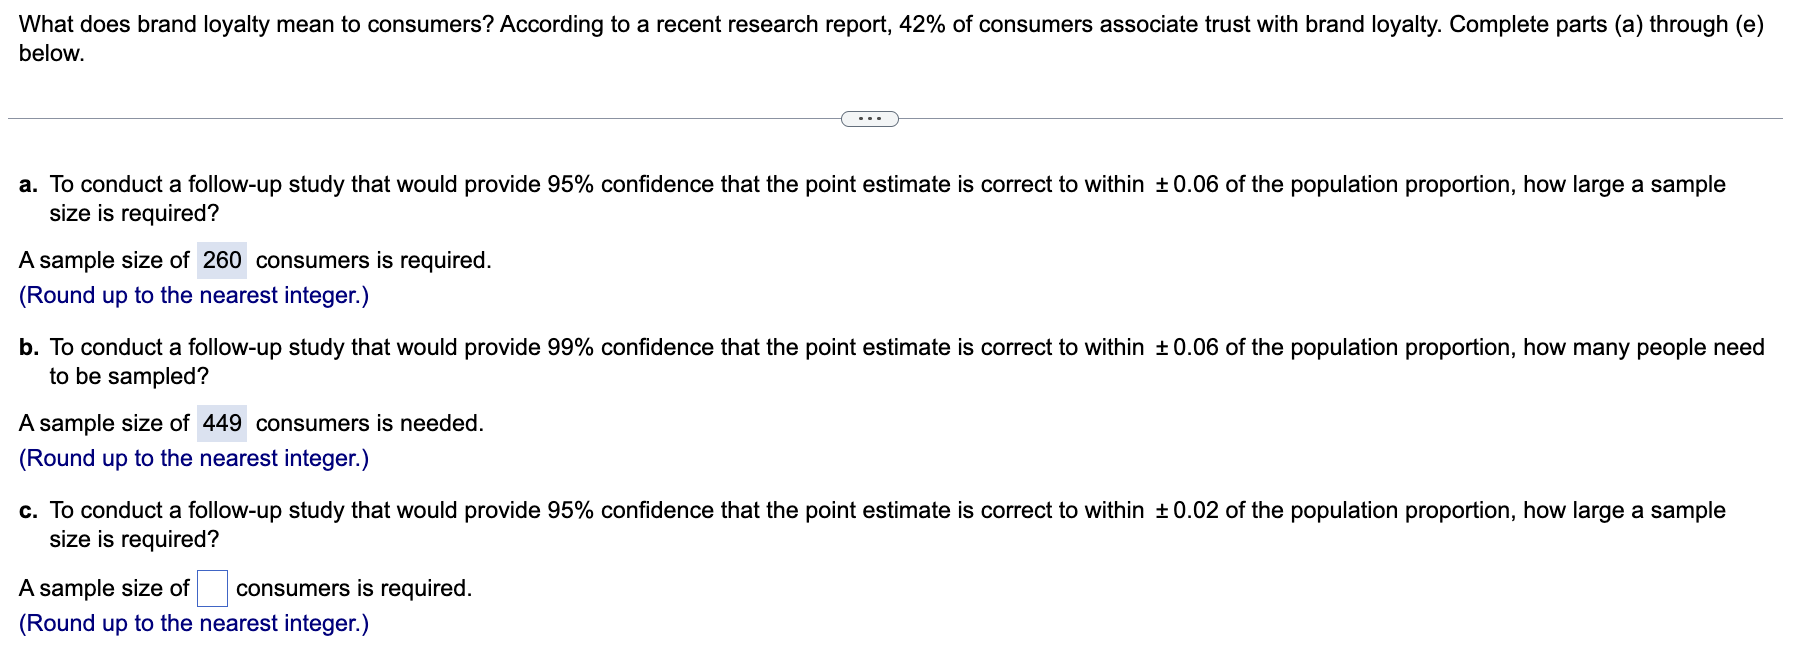The image size is (1802, 660).
Task: Click the rounding note below part b
Action: click(x=193, y=458)
